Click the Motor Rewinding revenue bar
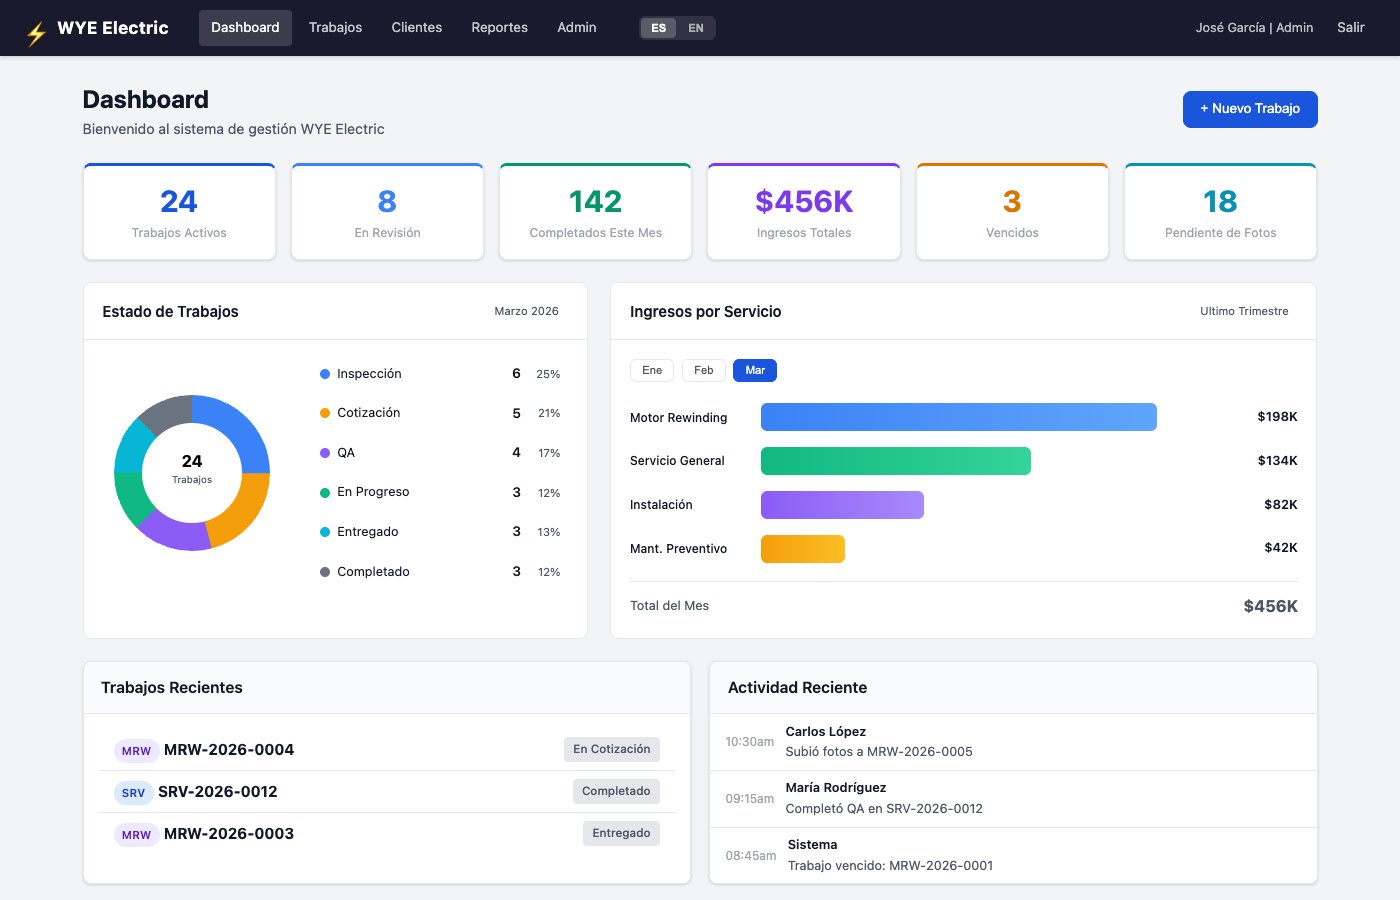Viewport: 1400px width, 900px height. (959, 417)
